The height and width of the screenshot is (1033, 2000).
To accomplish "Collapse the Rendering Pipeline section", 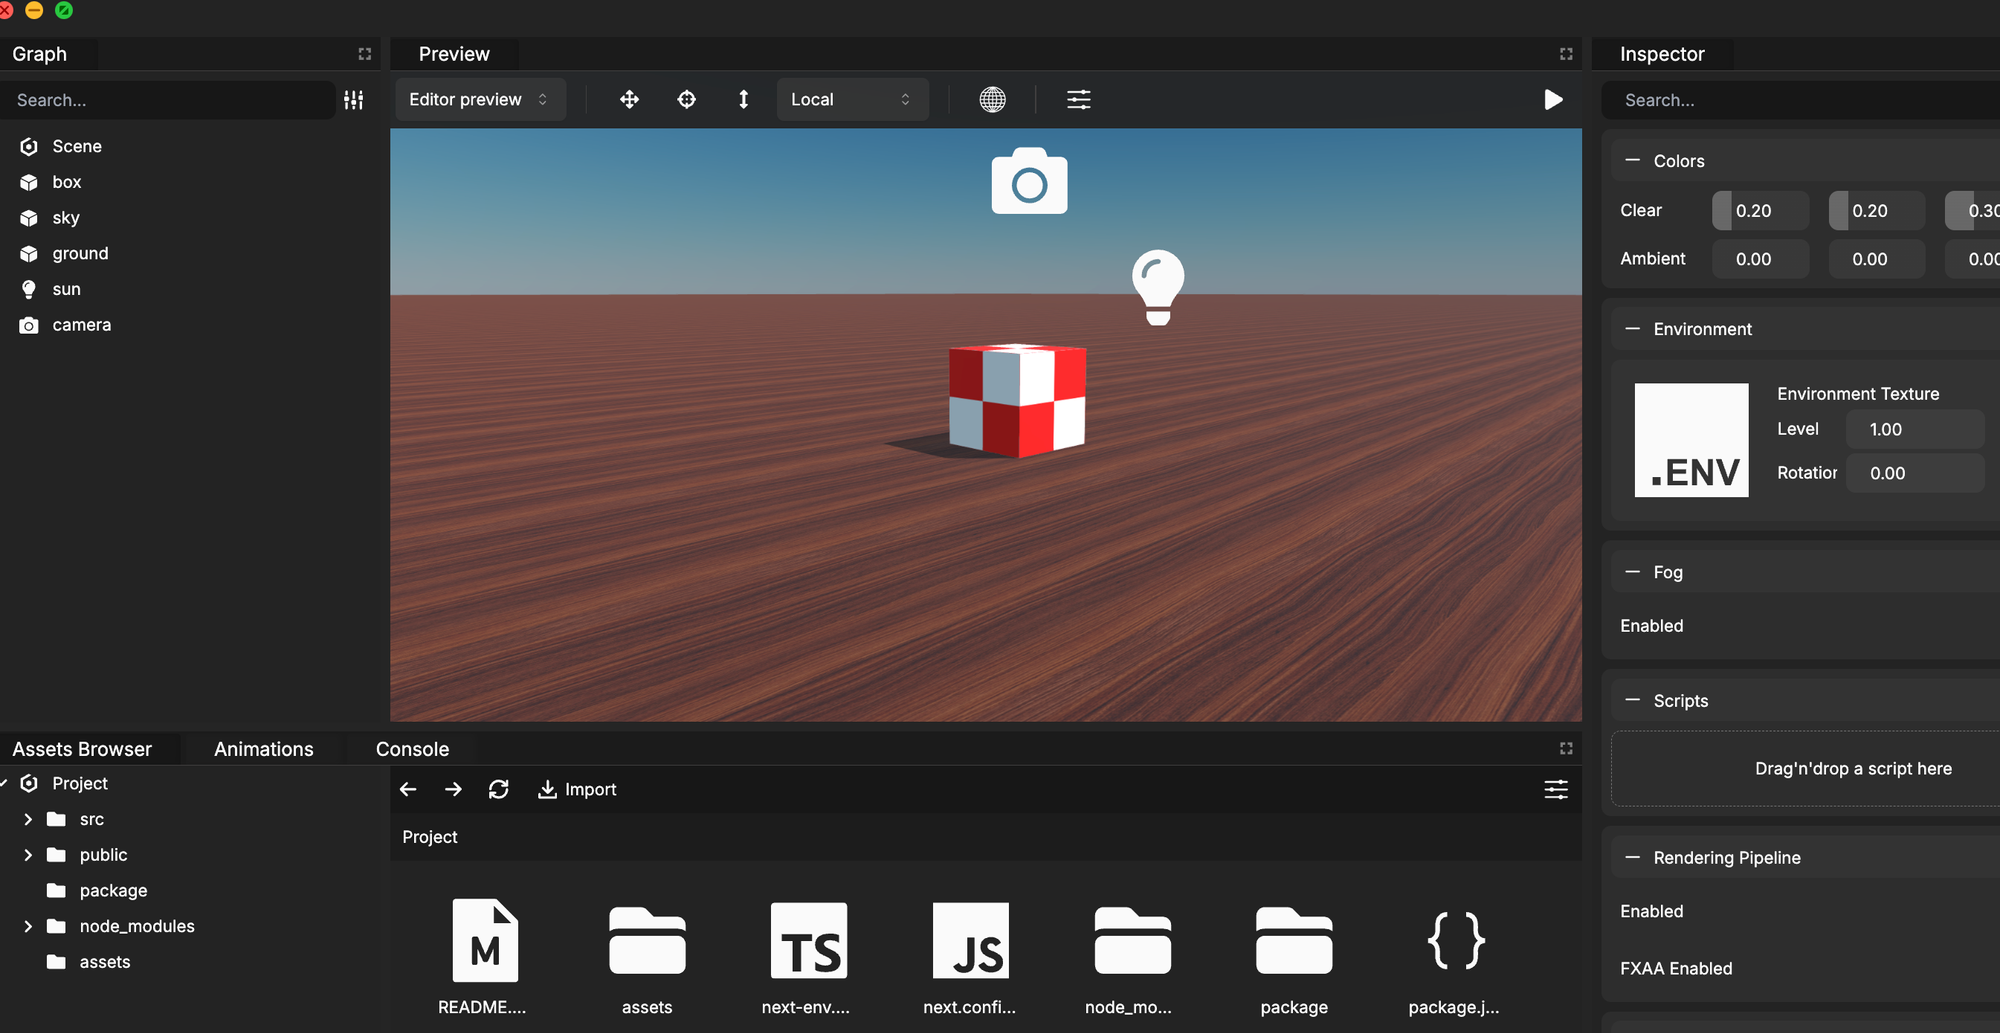I will [x=1633, y=858].
